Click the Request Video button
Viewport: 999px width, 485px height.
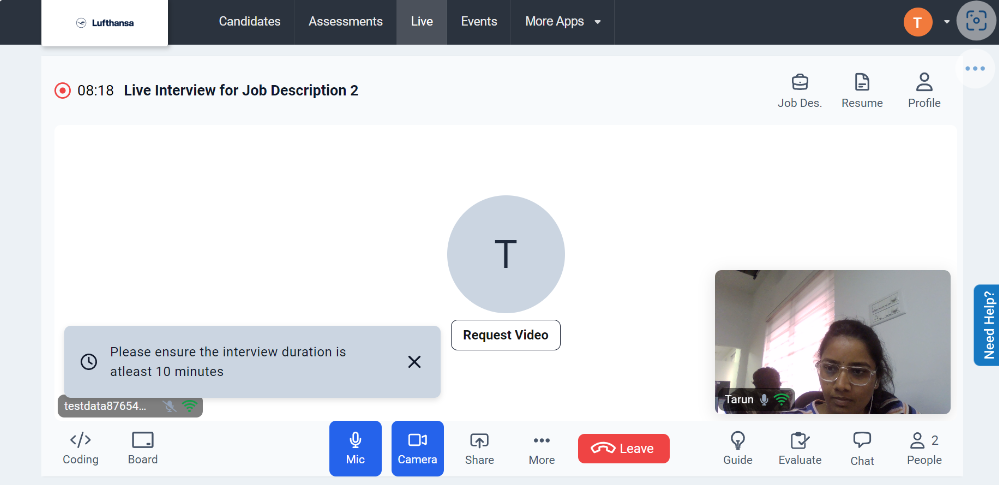click(506, 335)
